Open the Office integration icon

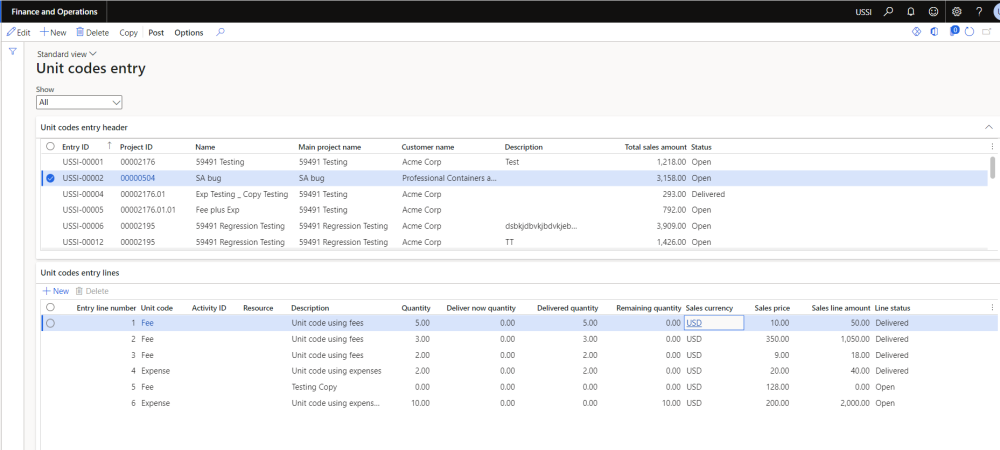[934, 32]
